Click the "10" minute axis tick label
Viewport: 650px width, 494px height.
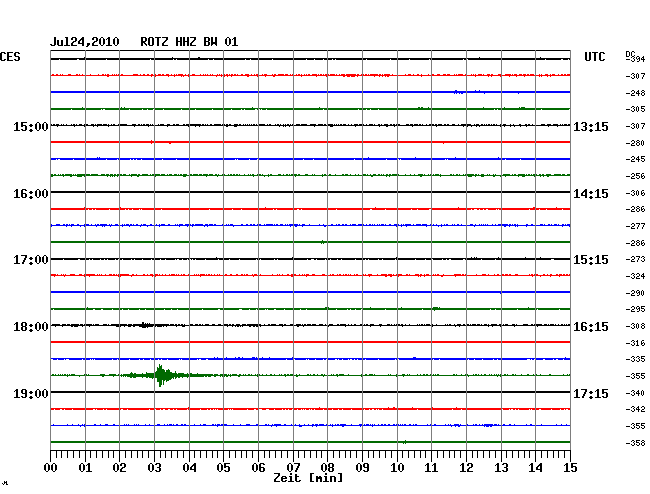click(397, 468)
